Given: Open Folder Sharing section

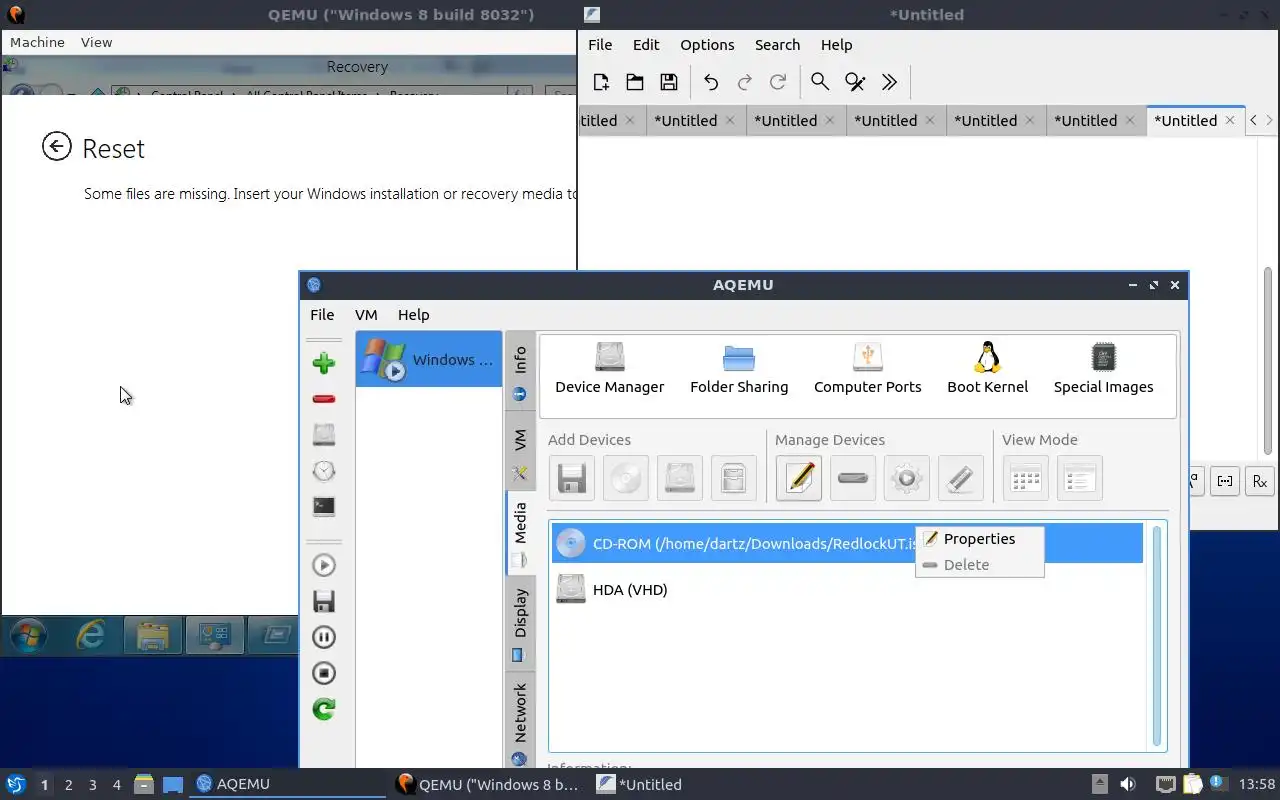Looking at the screenshot, I should 739,368.
